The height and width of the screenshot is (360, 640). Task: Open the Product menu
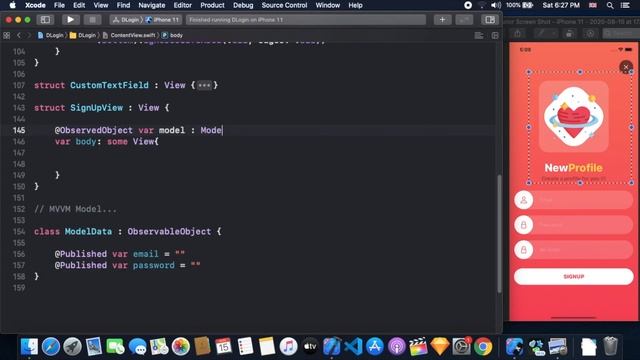[212, 5]
